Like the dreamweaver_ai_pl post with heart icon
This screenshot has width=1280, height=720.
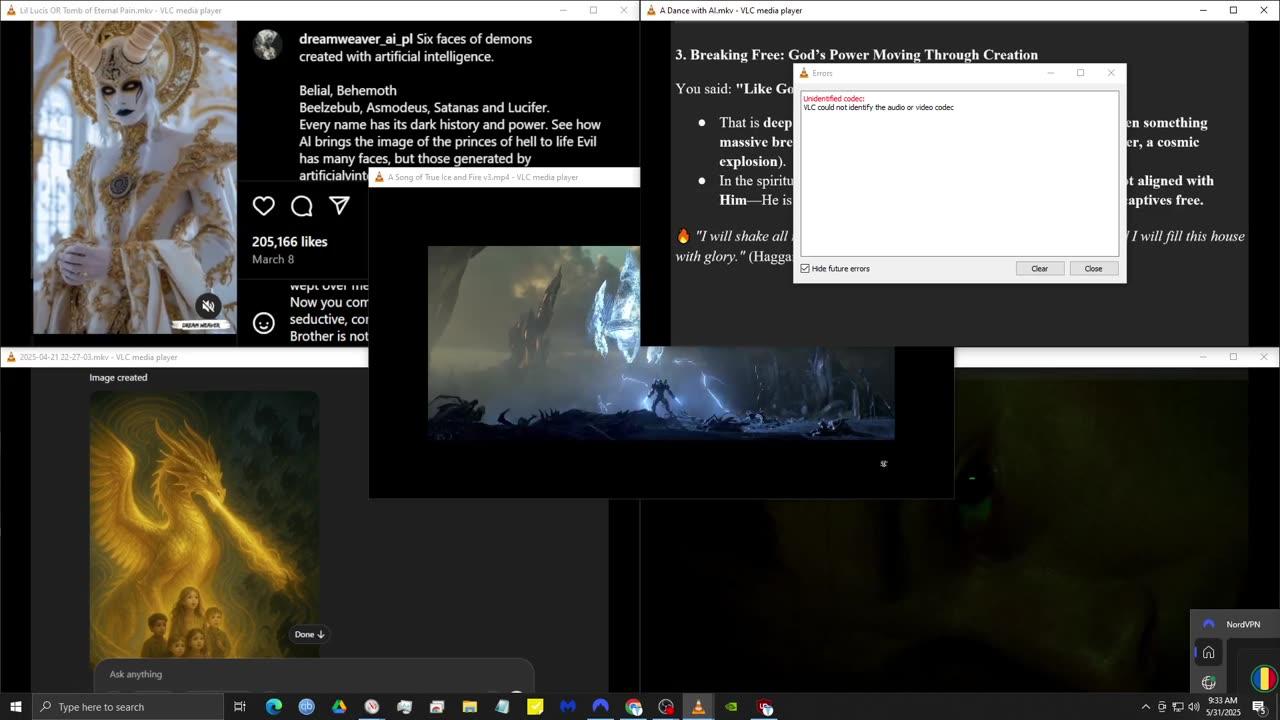pos(264,206)
